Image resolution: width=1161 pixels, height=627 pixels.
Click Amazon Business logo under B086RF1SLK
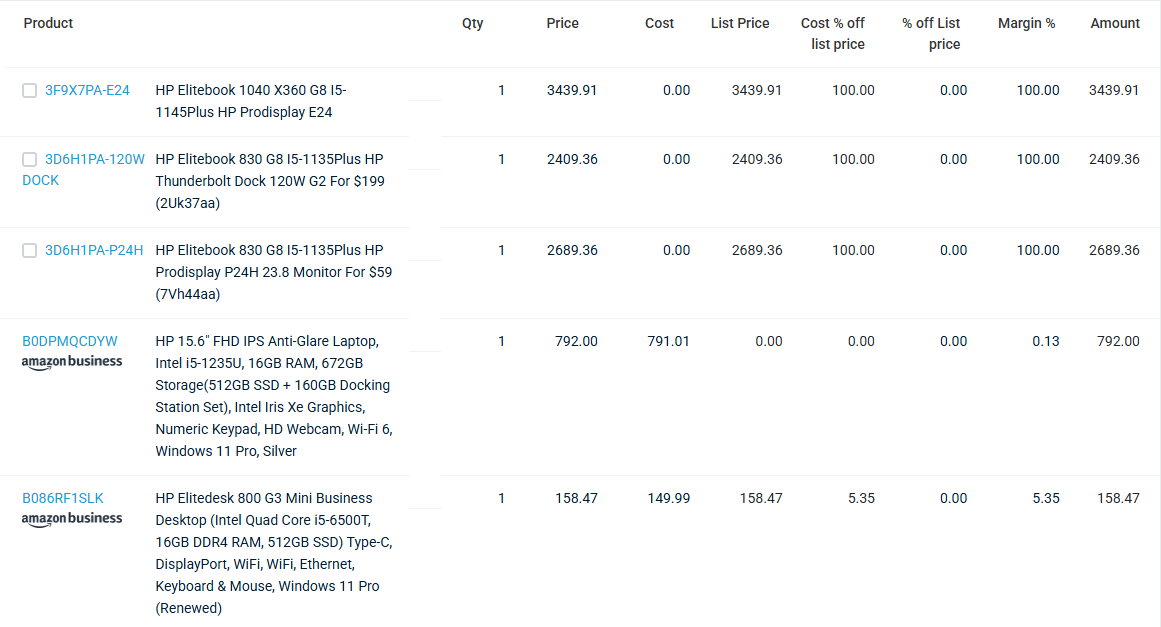(72, 519)
